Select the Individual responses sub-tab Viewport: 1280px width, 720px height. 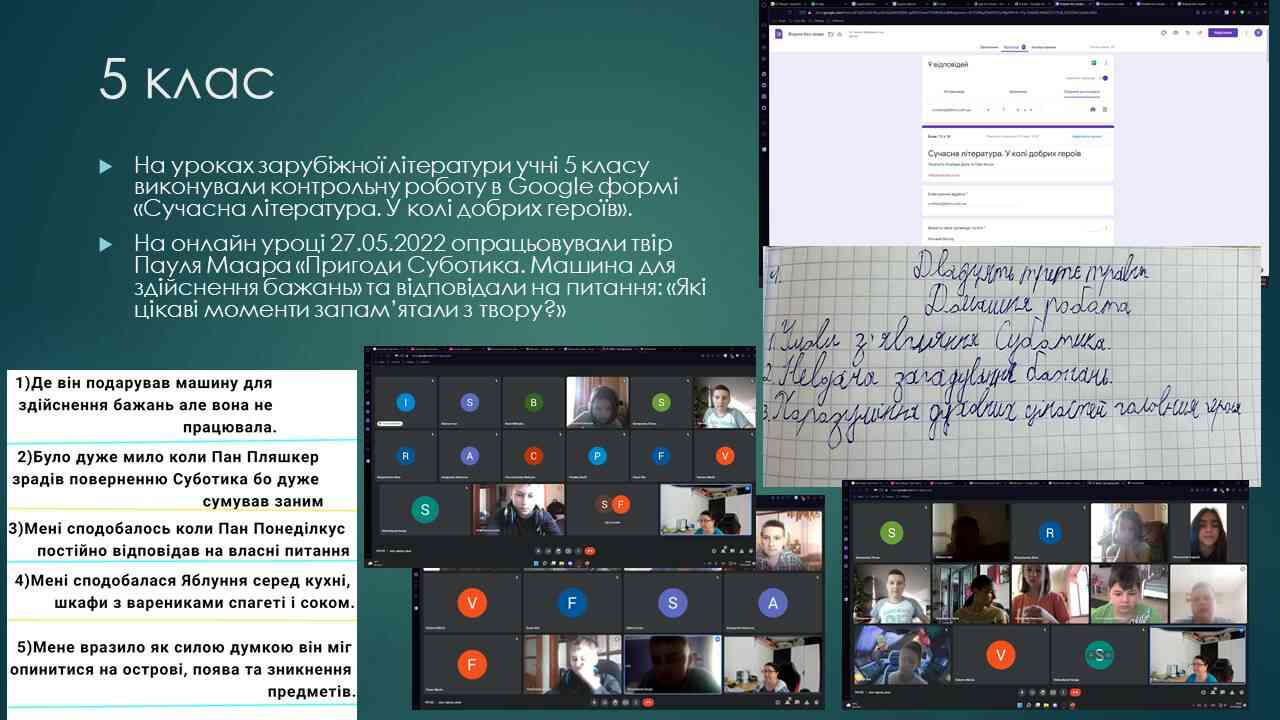[x=1082, y=90]
